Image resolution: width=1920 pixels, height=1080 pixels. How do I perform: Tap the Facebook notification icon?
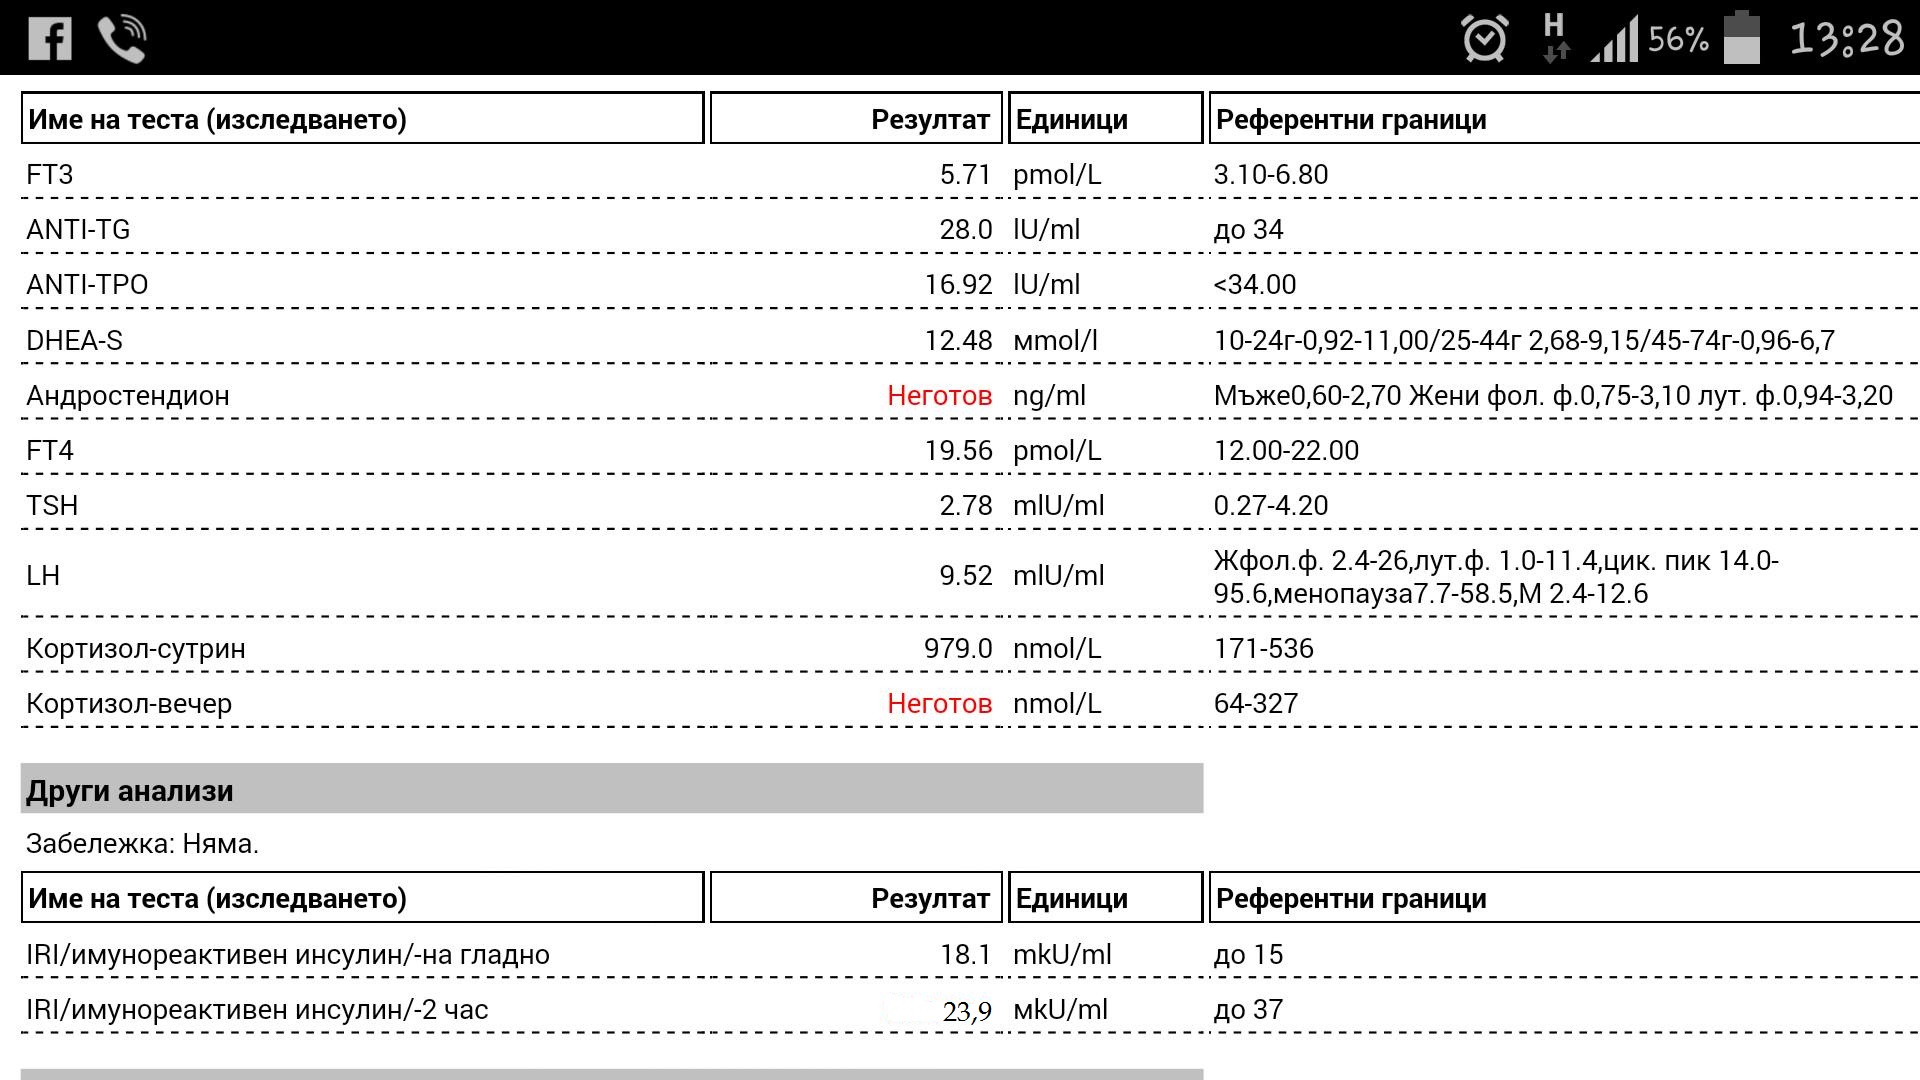coord(49,38)
